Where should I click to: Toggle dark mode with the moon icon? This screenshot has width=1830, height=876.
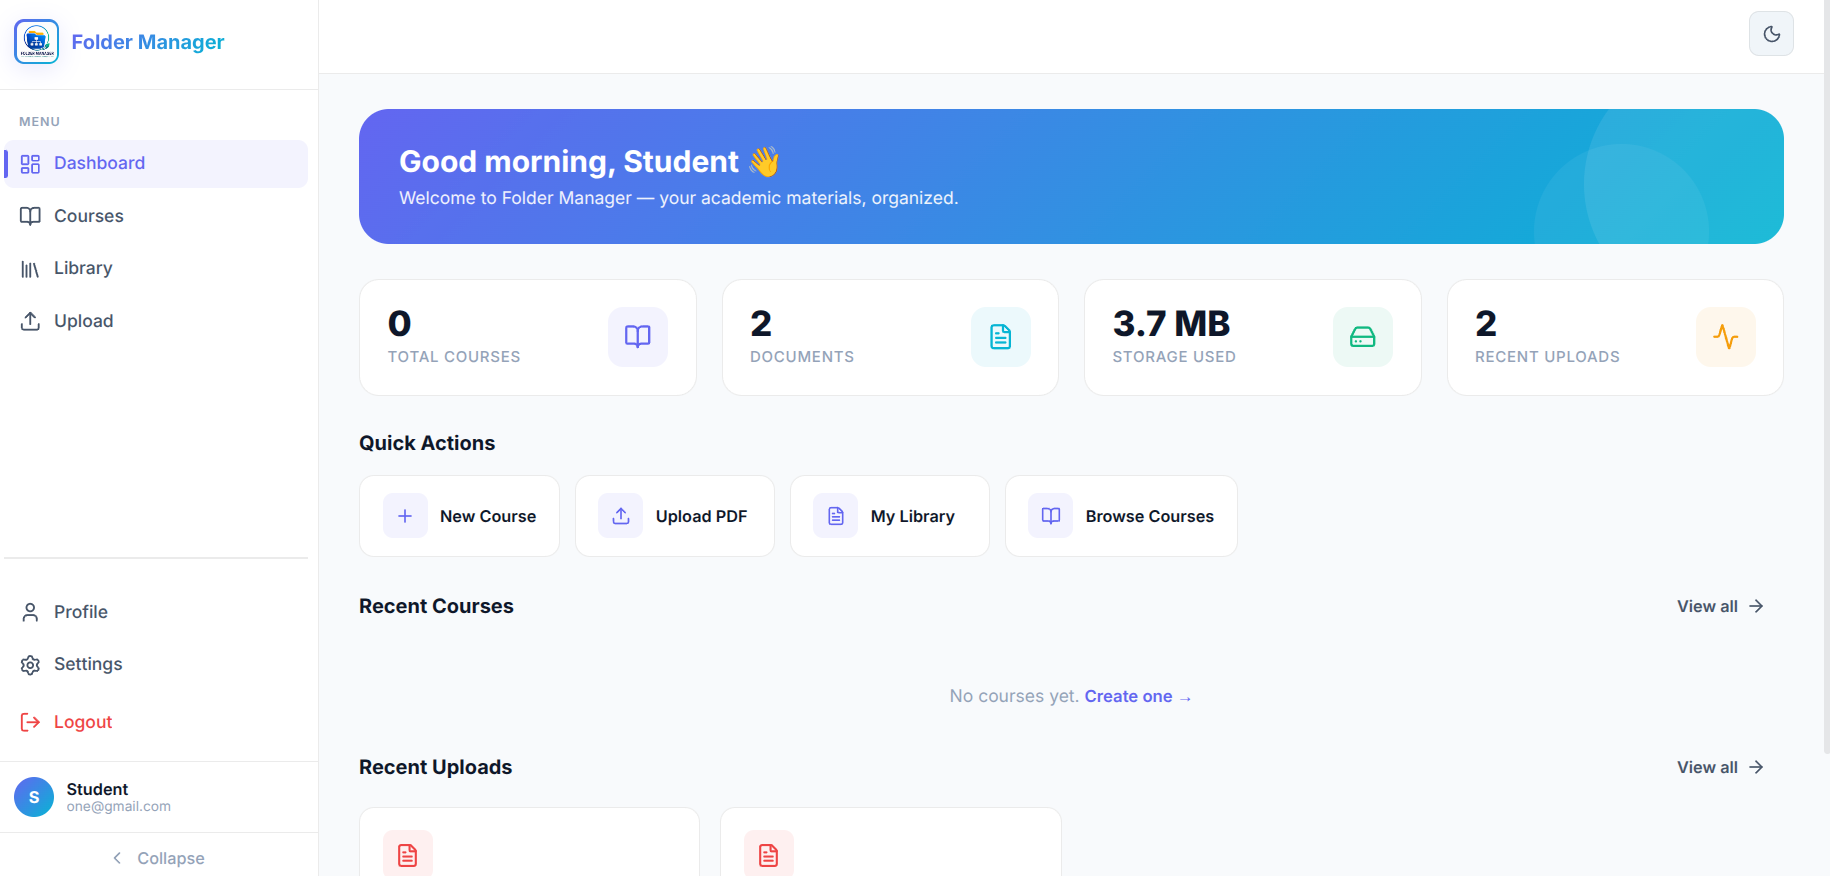1771,34
